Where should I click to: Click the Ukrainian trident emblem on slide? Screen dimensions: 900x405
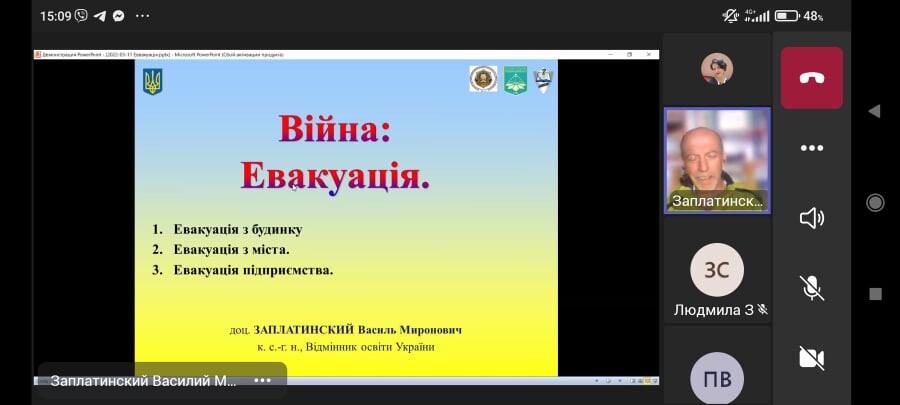[153, 81]
